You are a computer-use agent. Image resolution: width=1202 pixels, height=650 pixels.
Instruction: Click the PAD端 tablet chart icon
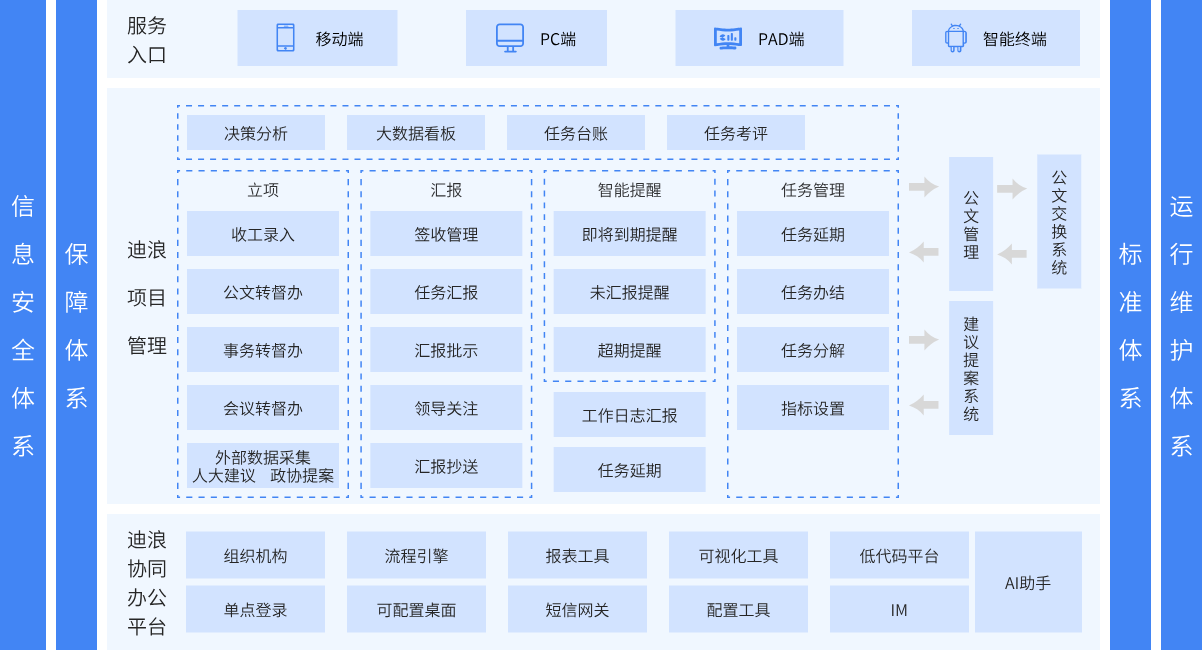[727, 38]
